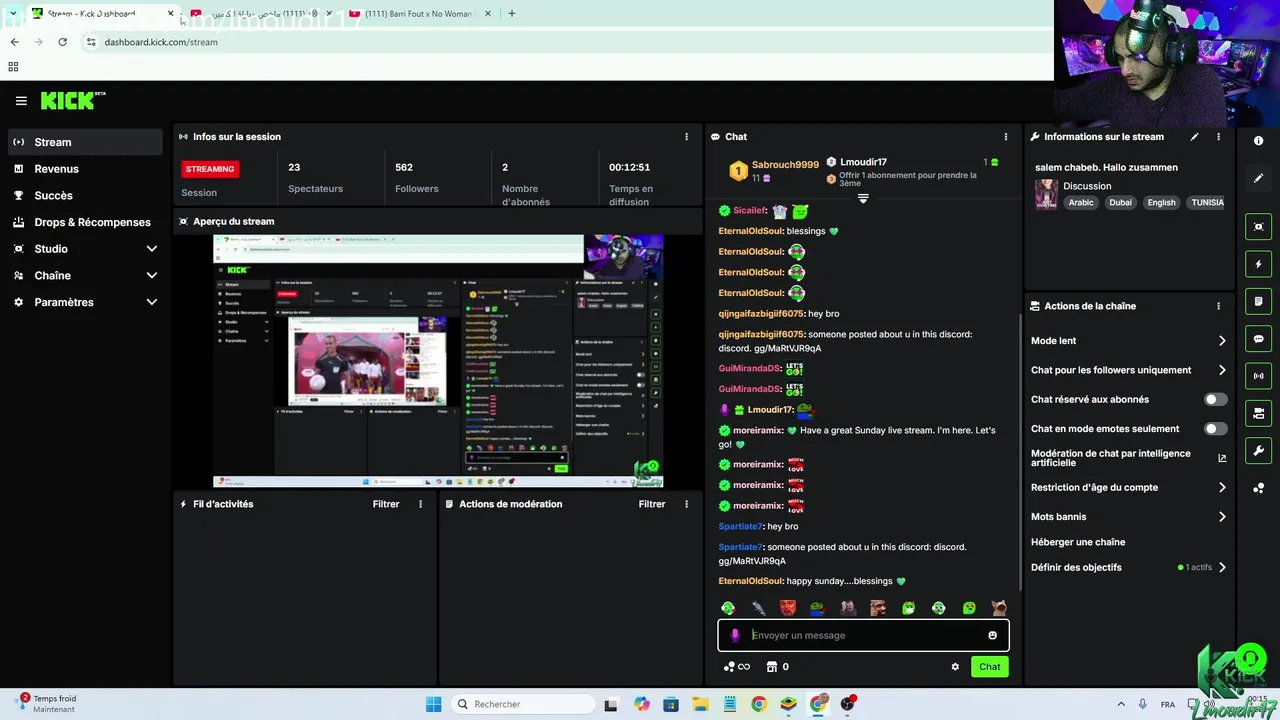Toggle the wrench icon in the right sidebar
Image resolution: width=1280 pixels, height=720 pixels.
pos(1258,450)
